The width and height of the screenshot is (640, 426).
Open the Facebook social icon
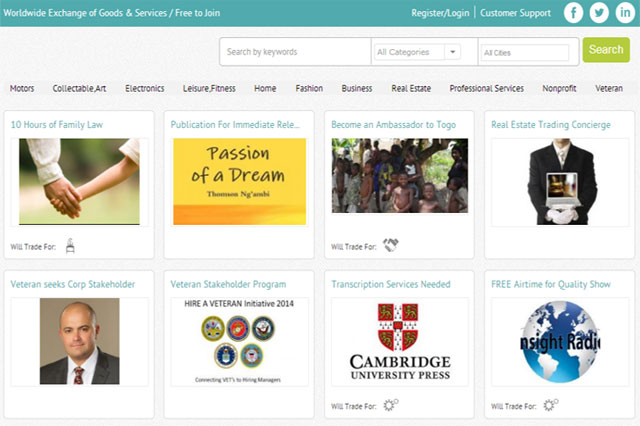[574, 13]
